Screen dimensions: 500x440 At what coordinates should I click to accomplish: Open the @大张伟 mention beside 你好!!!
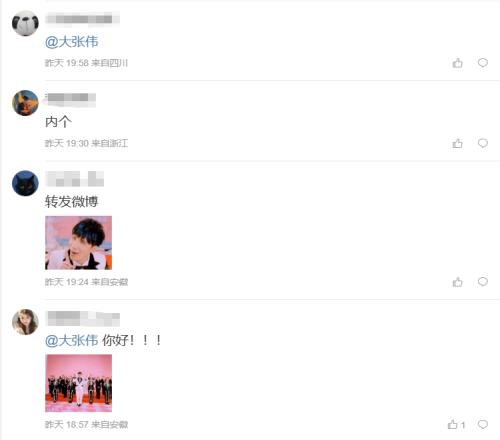tap(72, 340)
